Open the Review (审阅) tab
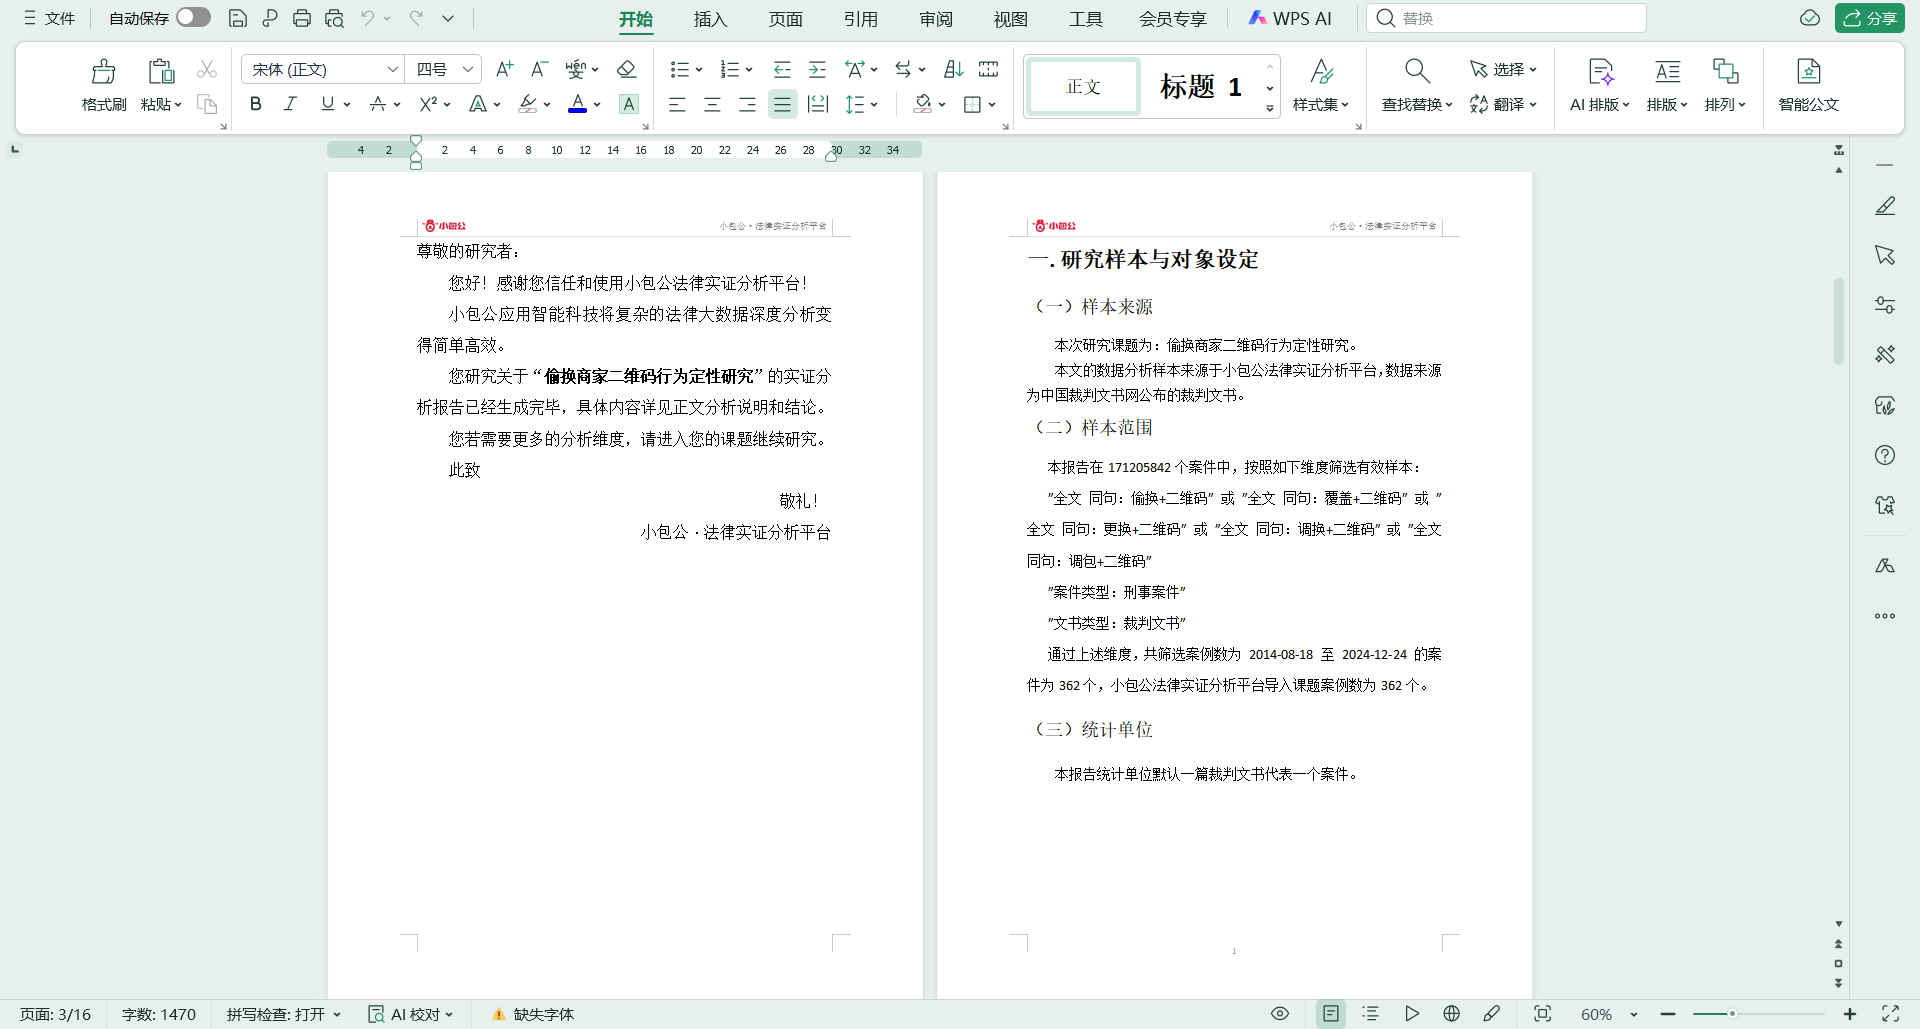 [x=936, y=19]
